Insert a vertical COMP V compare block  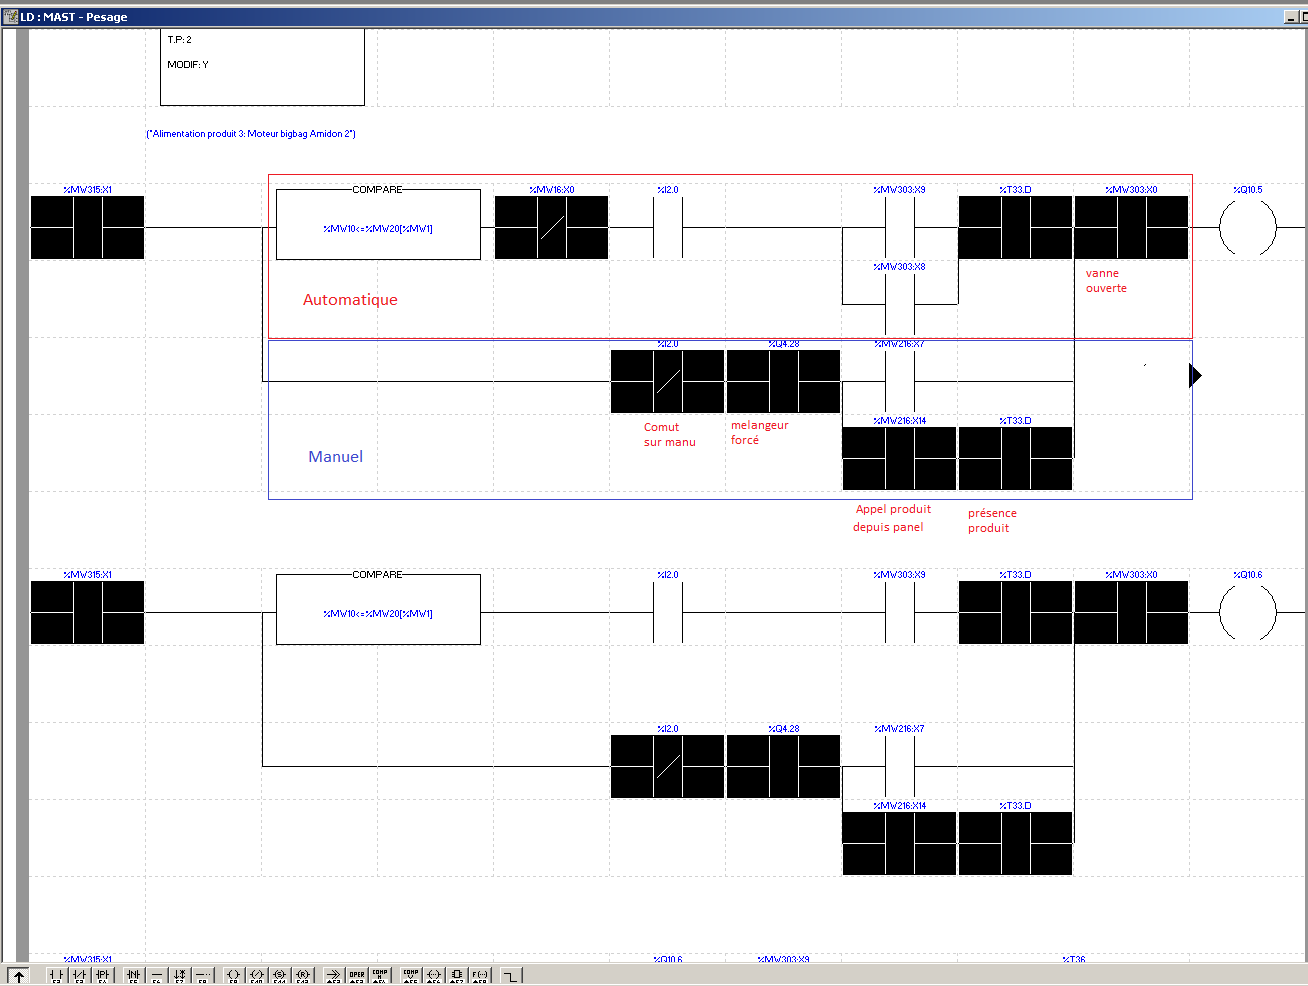[x=410, y=975]
